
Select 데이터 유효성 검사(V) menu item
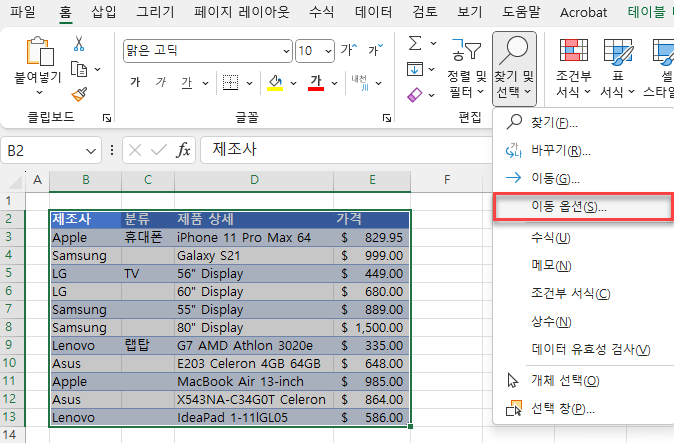pos(583,349)
